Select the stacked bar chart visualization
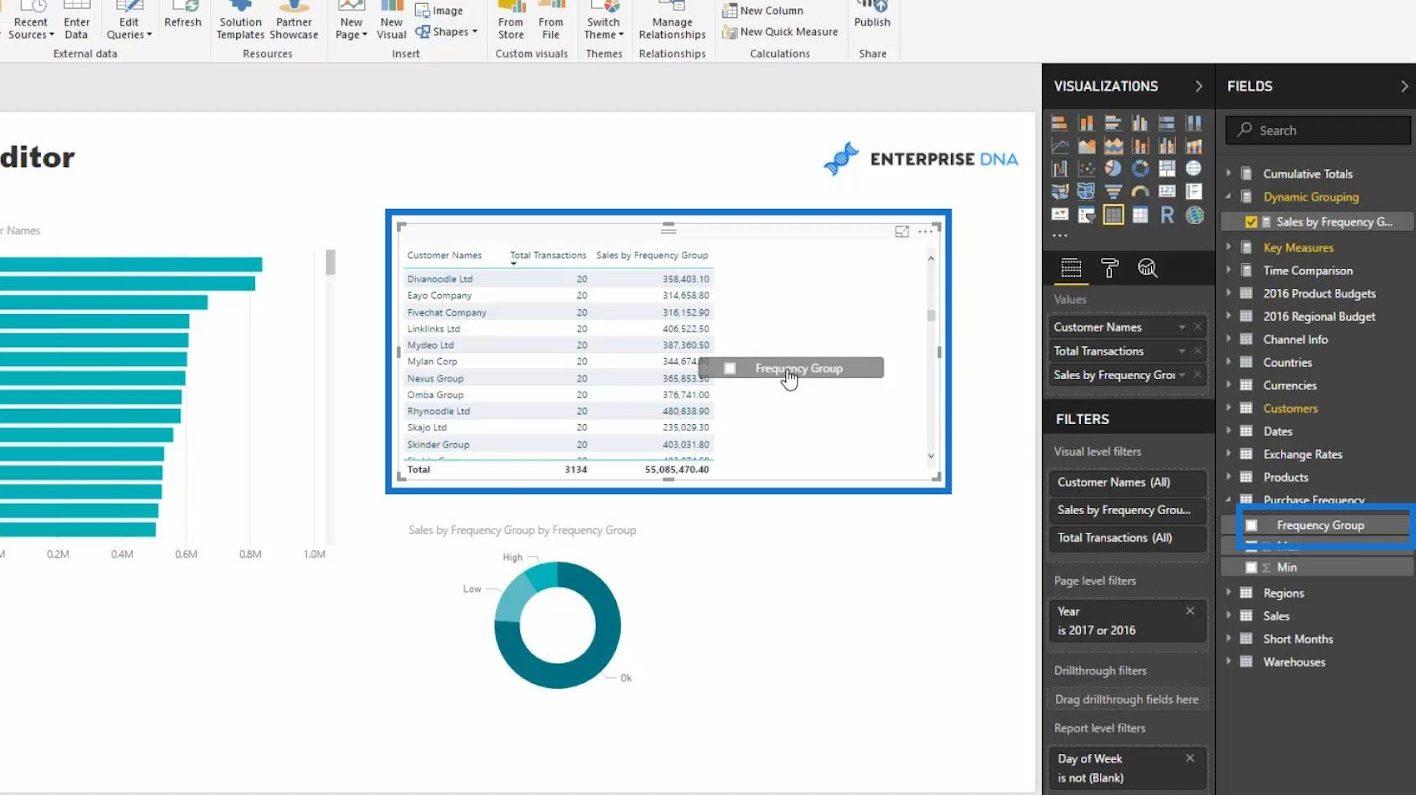The image size is (1416, 795). [1060, 122]
